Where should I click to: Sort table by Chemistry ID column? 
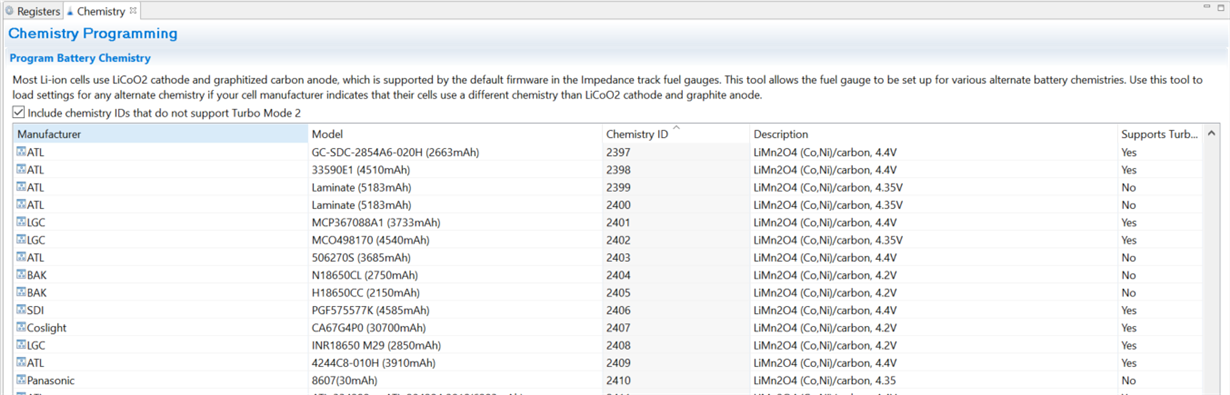tap(675, 133)
